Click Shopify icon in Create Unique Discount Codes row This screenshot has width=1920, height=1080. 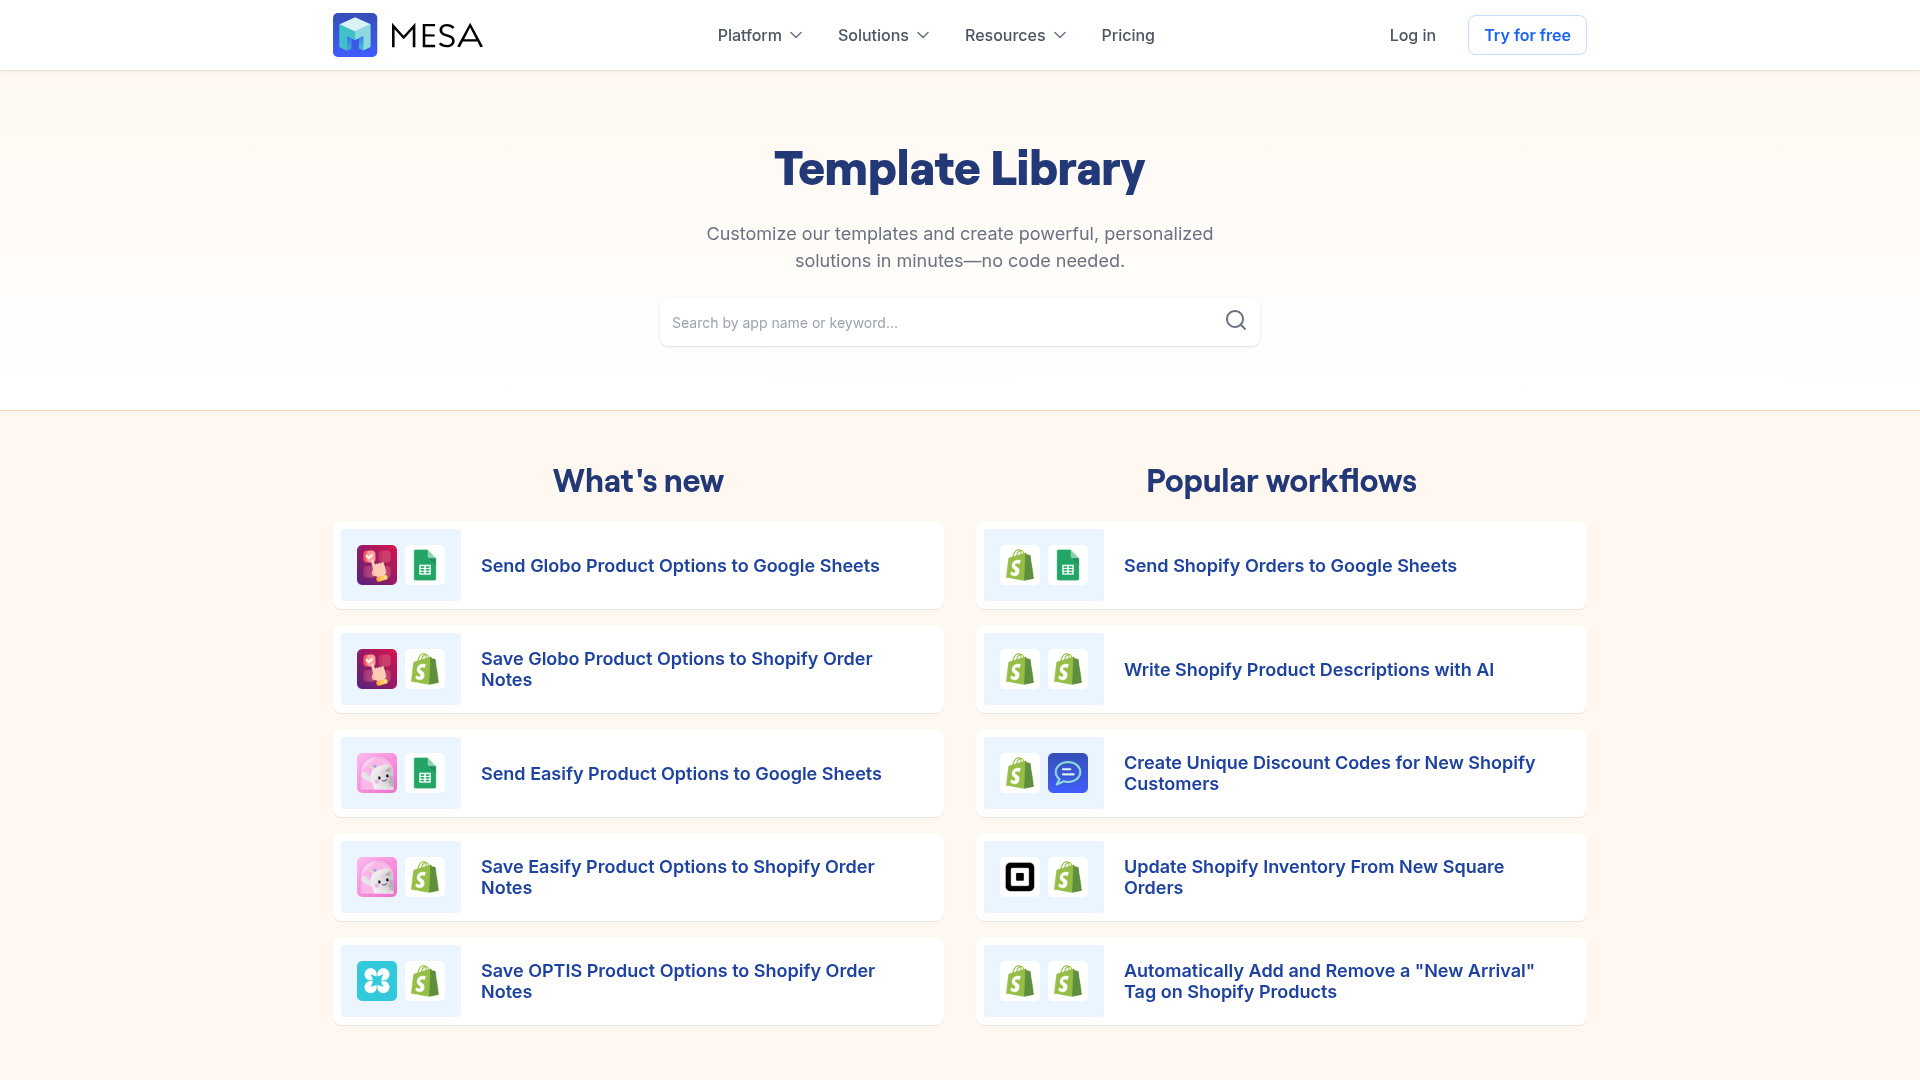pyautogui.click(x=1020, y=773)
